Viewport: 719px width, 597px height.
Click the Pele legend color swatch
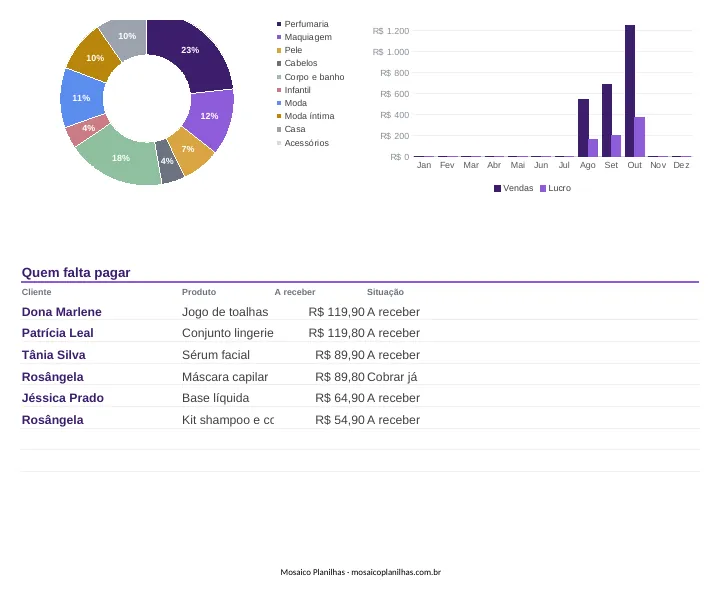279,50
